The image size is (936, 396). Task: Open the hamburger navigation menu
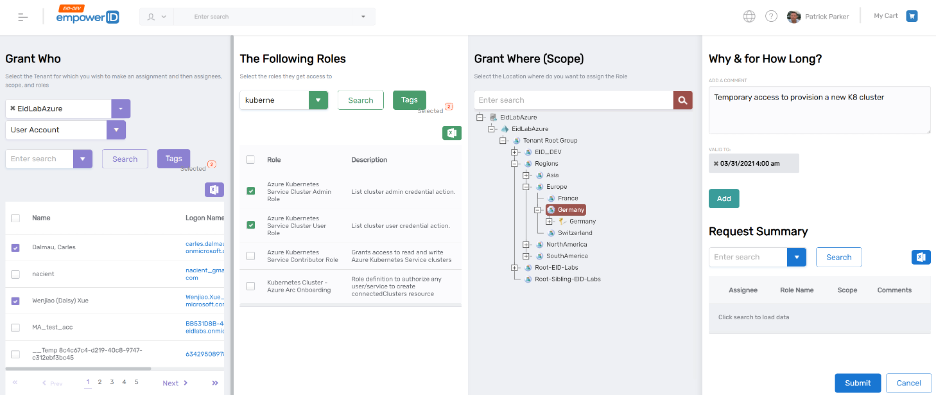(x=23, y=17)
